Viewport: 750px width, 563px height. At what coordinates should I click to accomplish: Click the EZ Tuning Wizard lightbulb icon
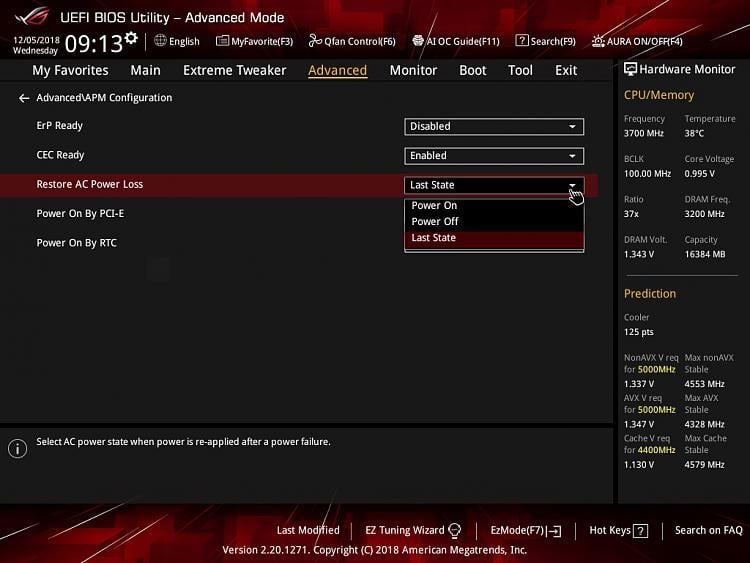(x=454, y=530)
